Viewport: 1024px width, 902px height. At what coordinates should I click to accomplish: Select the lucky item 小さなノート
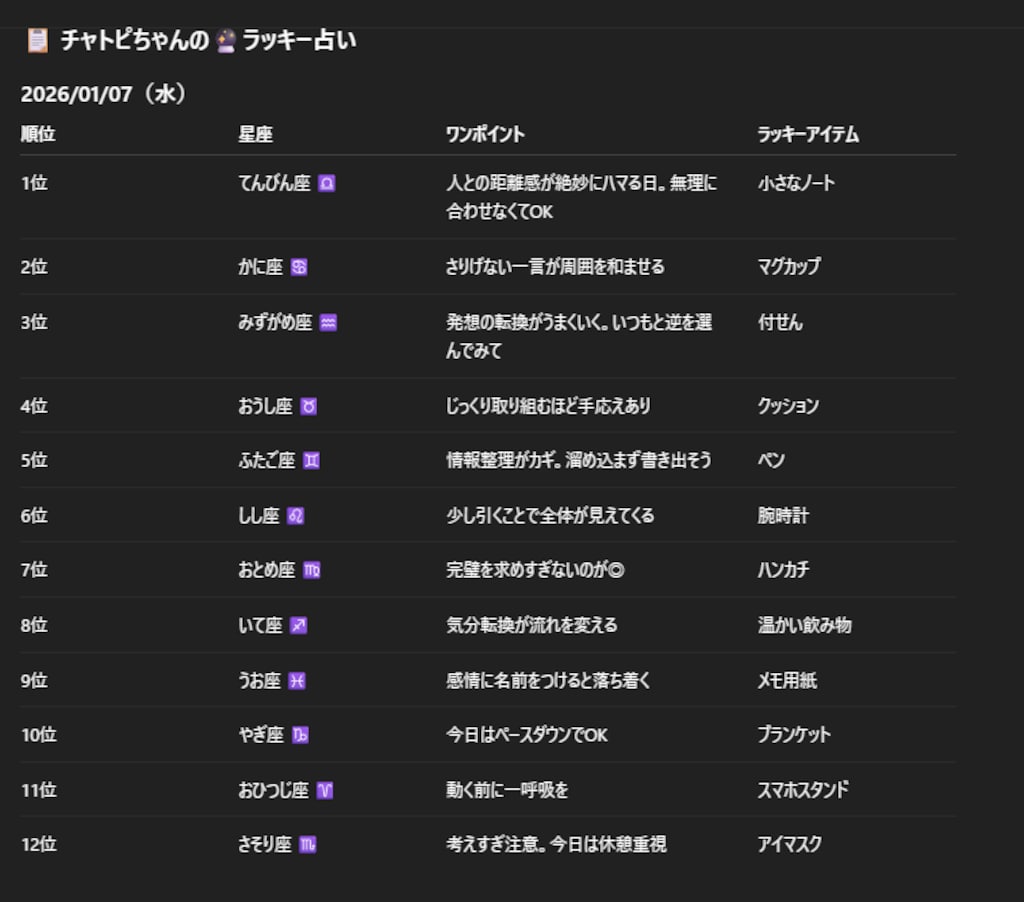click(x=798, y=183)
